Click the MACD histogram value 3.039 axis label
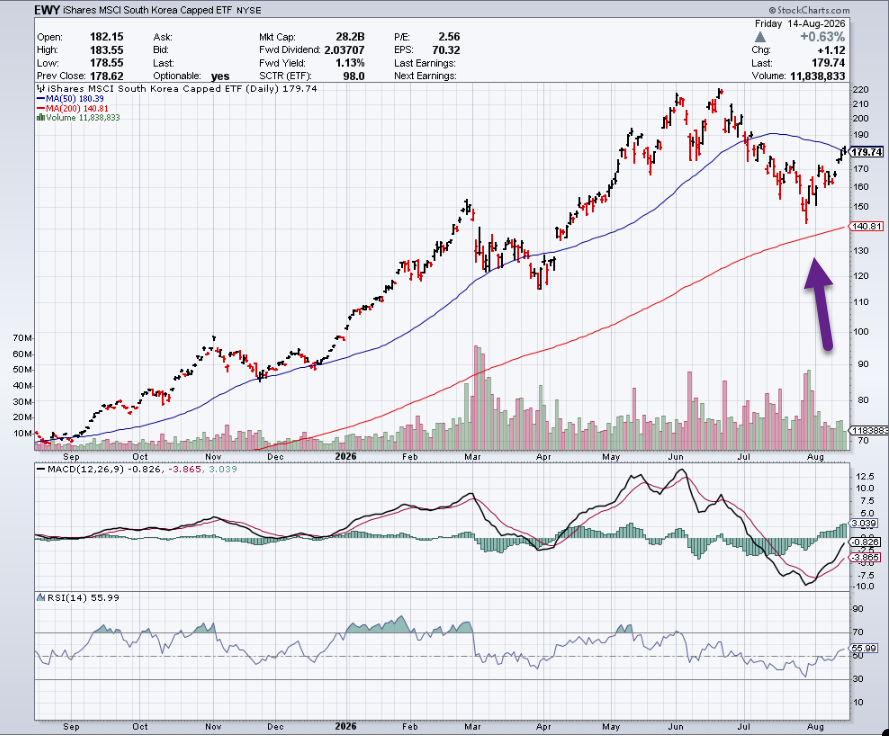Viewport: 889px width, 736px height. (865, 523)
